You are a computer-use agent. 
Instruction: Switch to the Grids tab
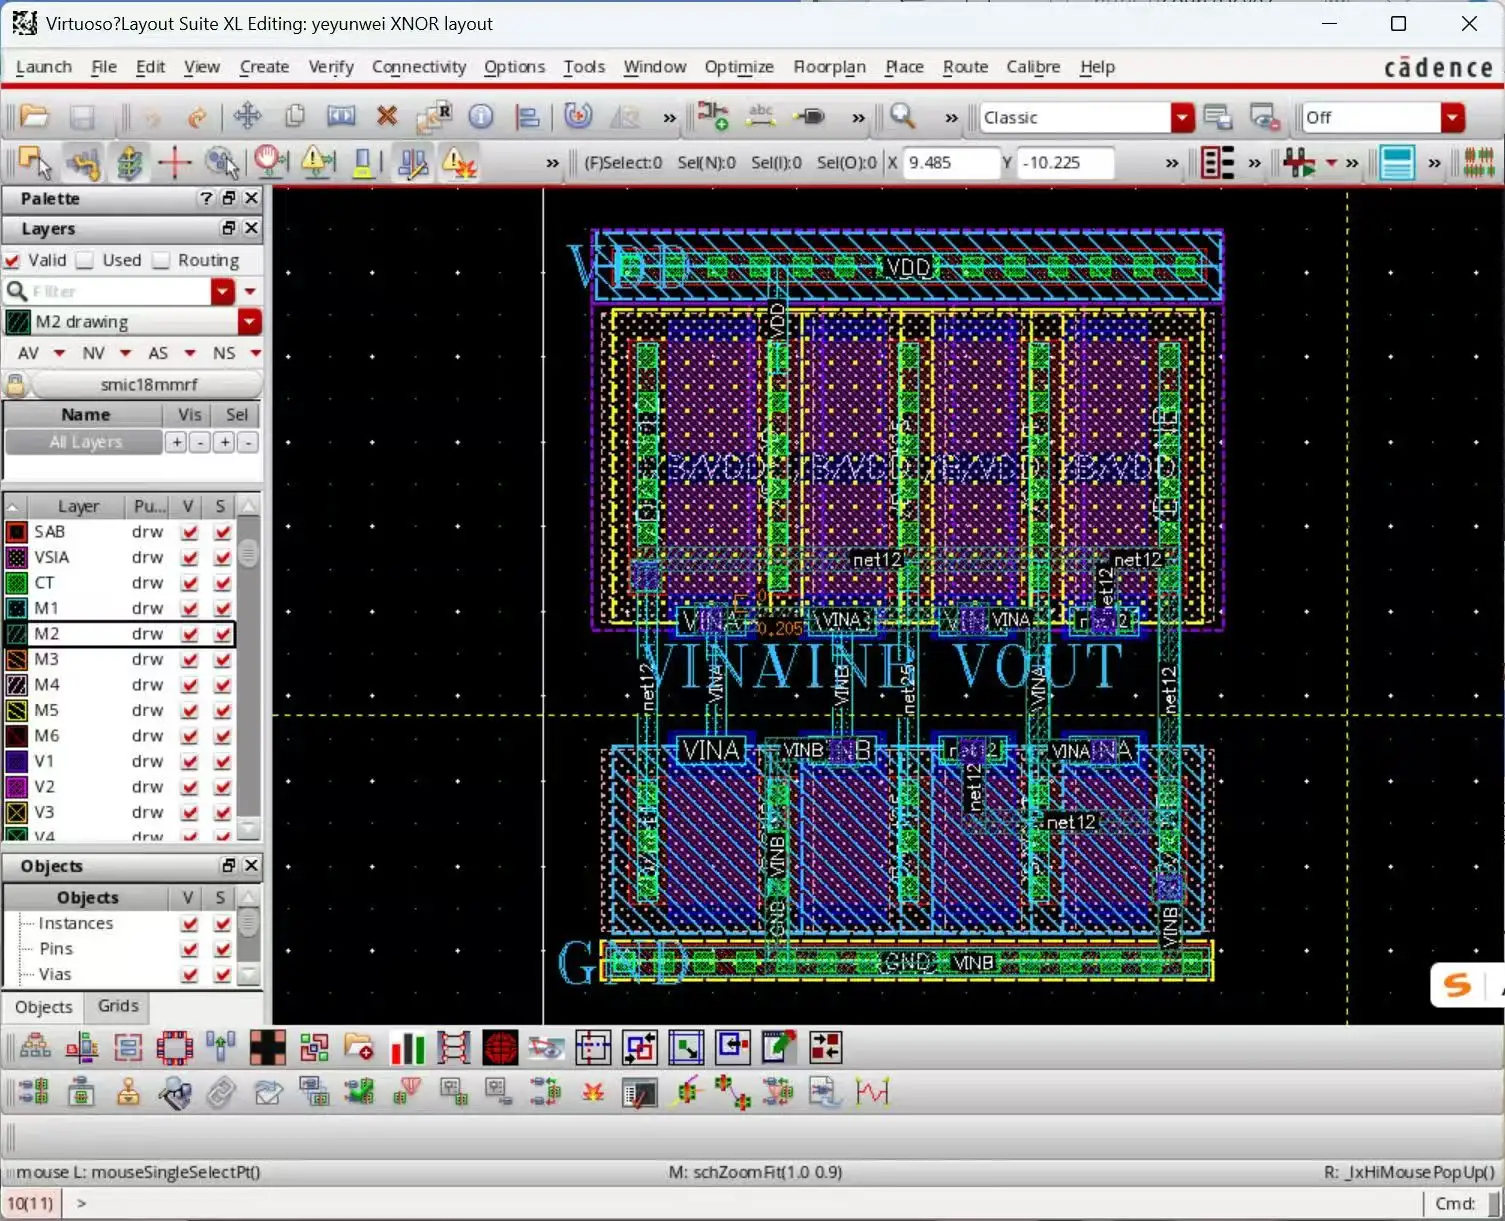tap(118, 1006)
